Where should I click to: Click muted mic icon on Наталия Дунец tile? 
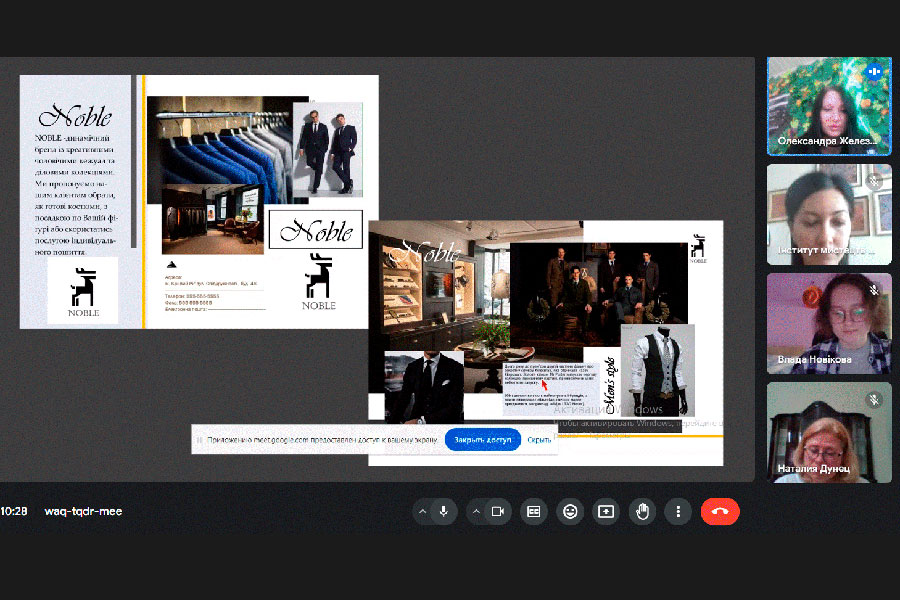(874, 399)
